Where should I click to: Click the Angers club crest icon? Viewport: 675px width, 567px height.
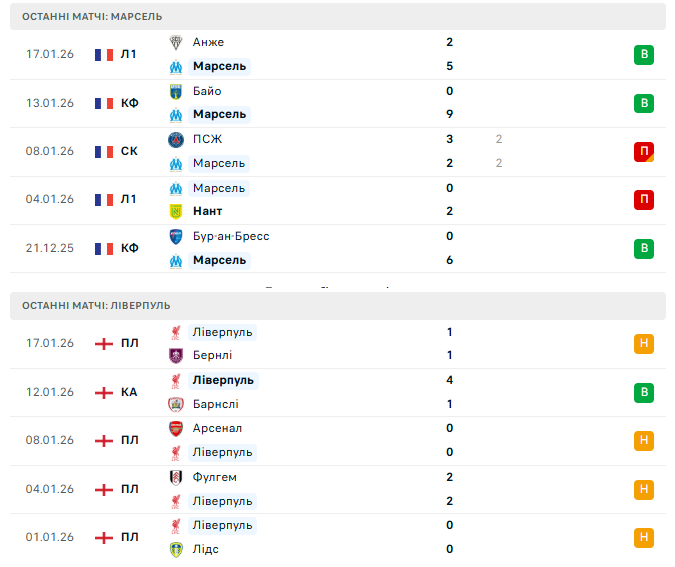tap(177, 42)
